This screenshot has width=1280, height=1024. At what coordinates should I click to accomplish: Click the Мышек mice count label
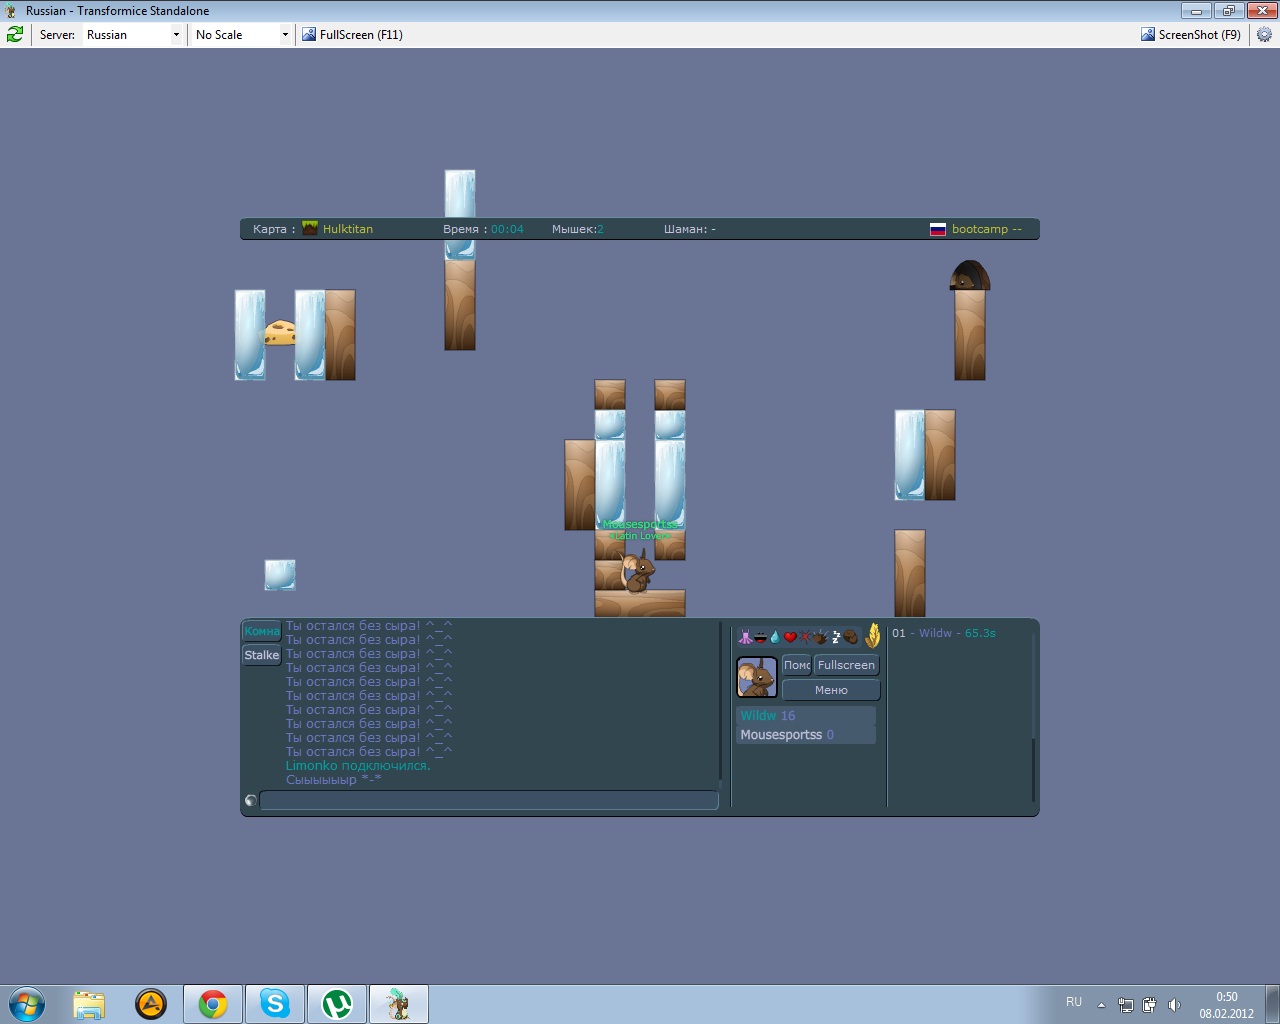pos(578,229)
